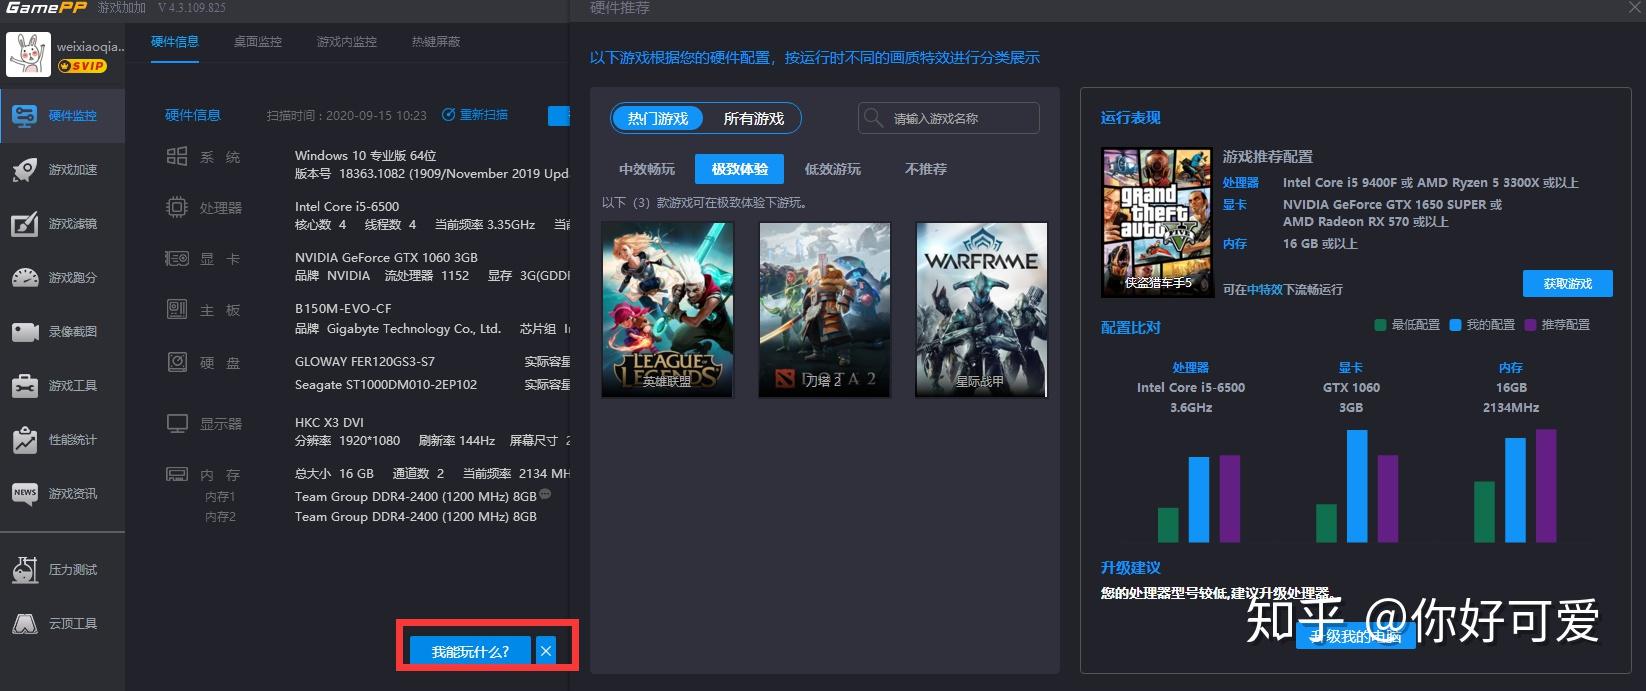Click the 显示器 monitor icon
This screenshot has height=691, width=1646.
tap(177, 424)
